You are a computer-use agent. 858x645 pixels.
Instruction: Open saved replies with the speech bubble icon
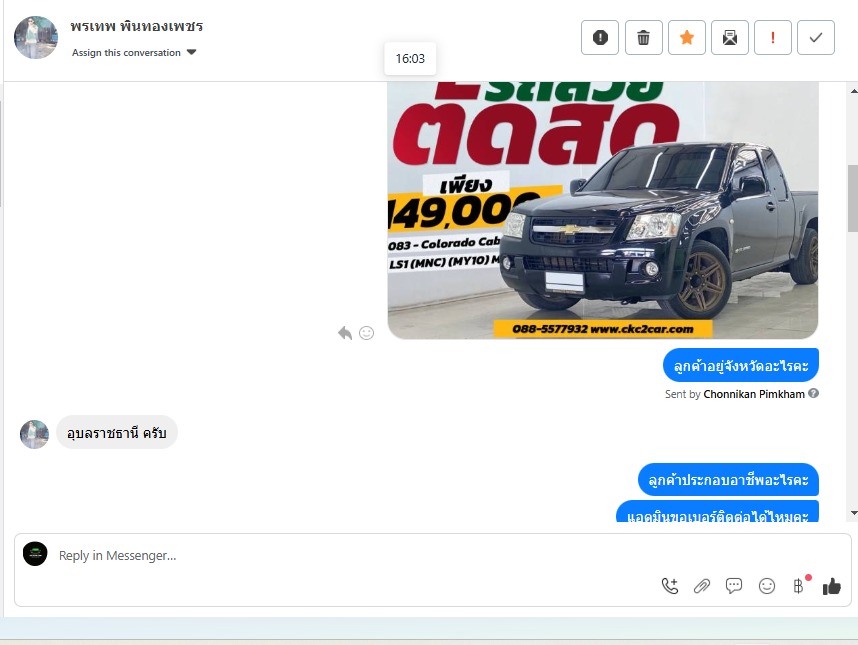pyautogui.click(x=734, y=586)
